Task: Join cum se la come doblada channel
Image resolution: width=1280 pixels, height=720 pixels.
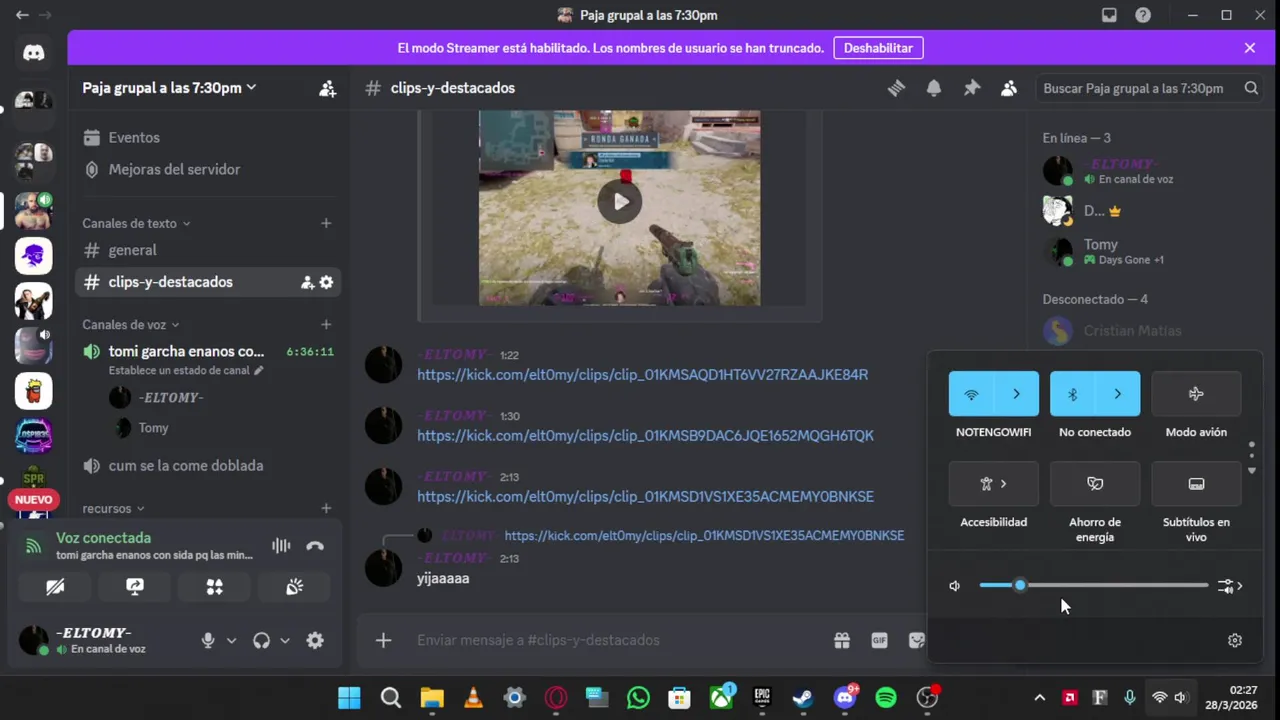Action: click(208, 466)
